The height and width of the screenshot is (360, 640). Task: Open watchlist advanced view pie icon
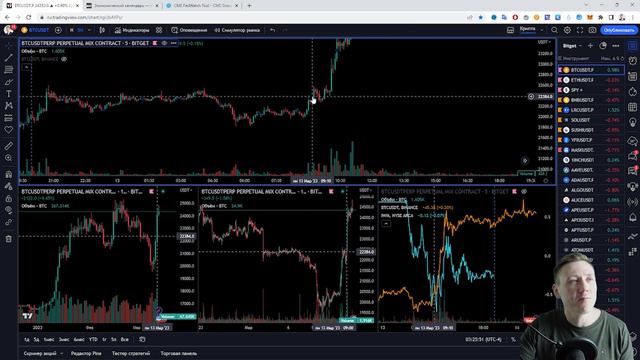point(603,46)
